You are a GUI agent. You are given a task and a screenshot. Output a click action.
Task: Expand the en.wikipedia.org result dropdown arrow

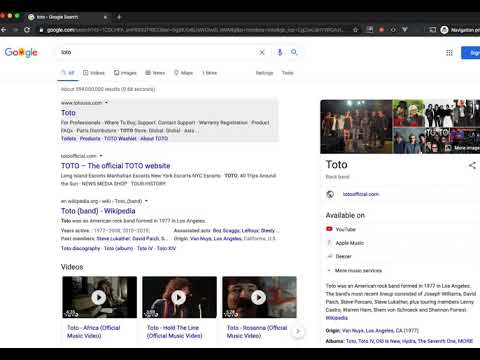(146, 201)
